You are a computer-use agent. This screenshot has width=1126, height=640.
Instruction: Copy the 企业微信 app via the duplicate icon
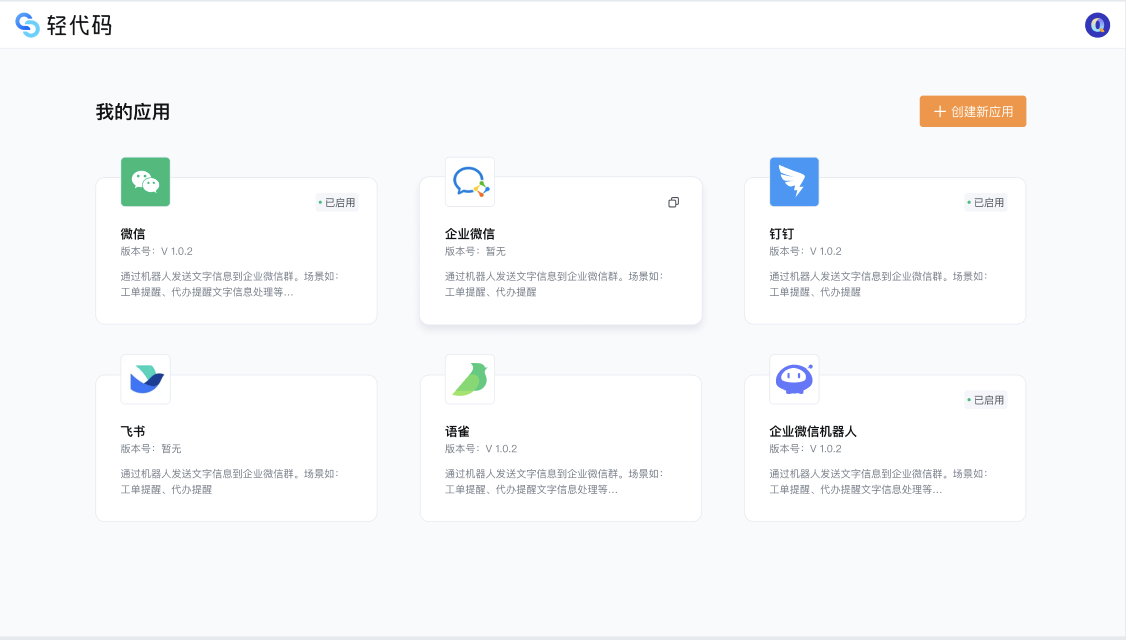[673, 203]
